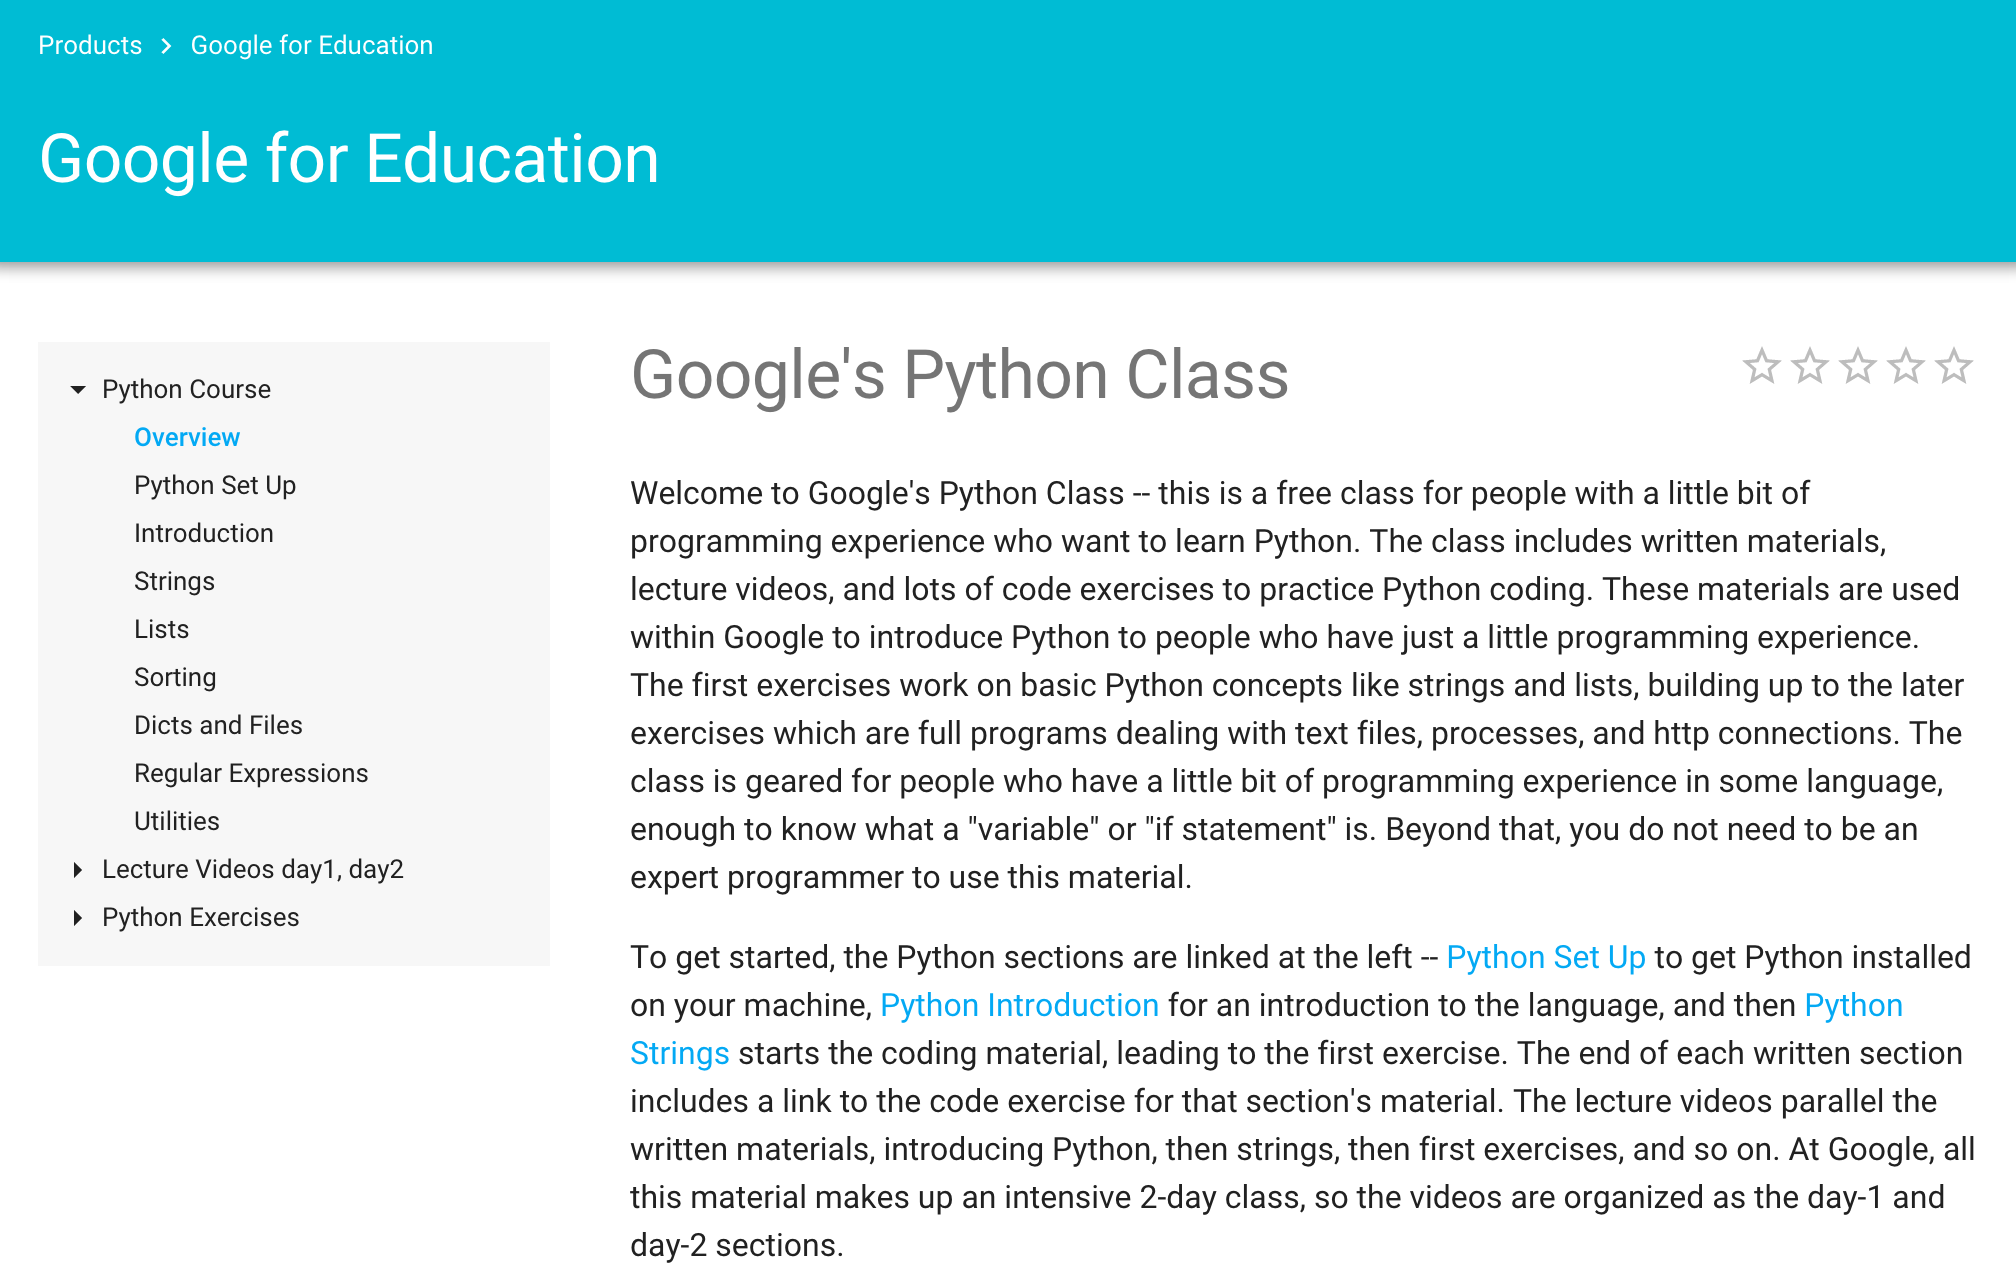Click the second rating star
2016x1272 pixels.
1809,366
